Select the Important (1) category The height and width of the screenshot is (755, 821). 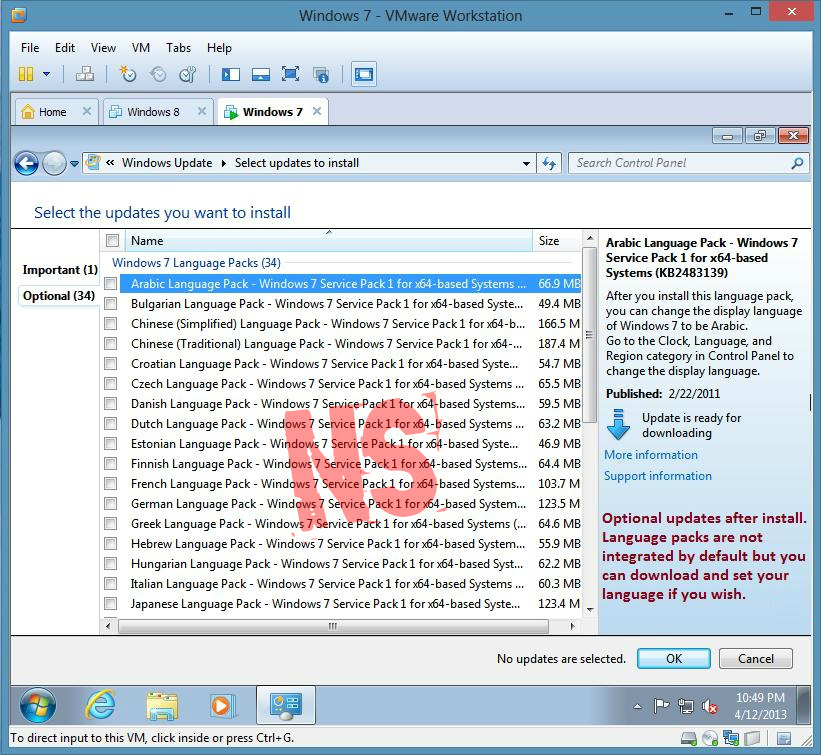pyautogui.click(x=60, y=270)
